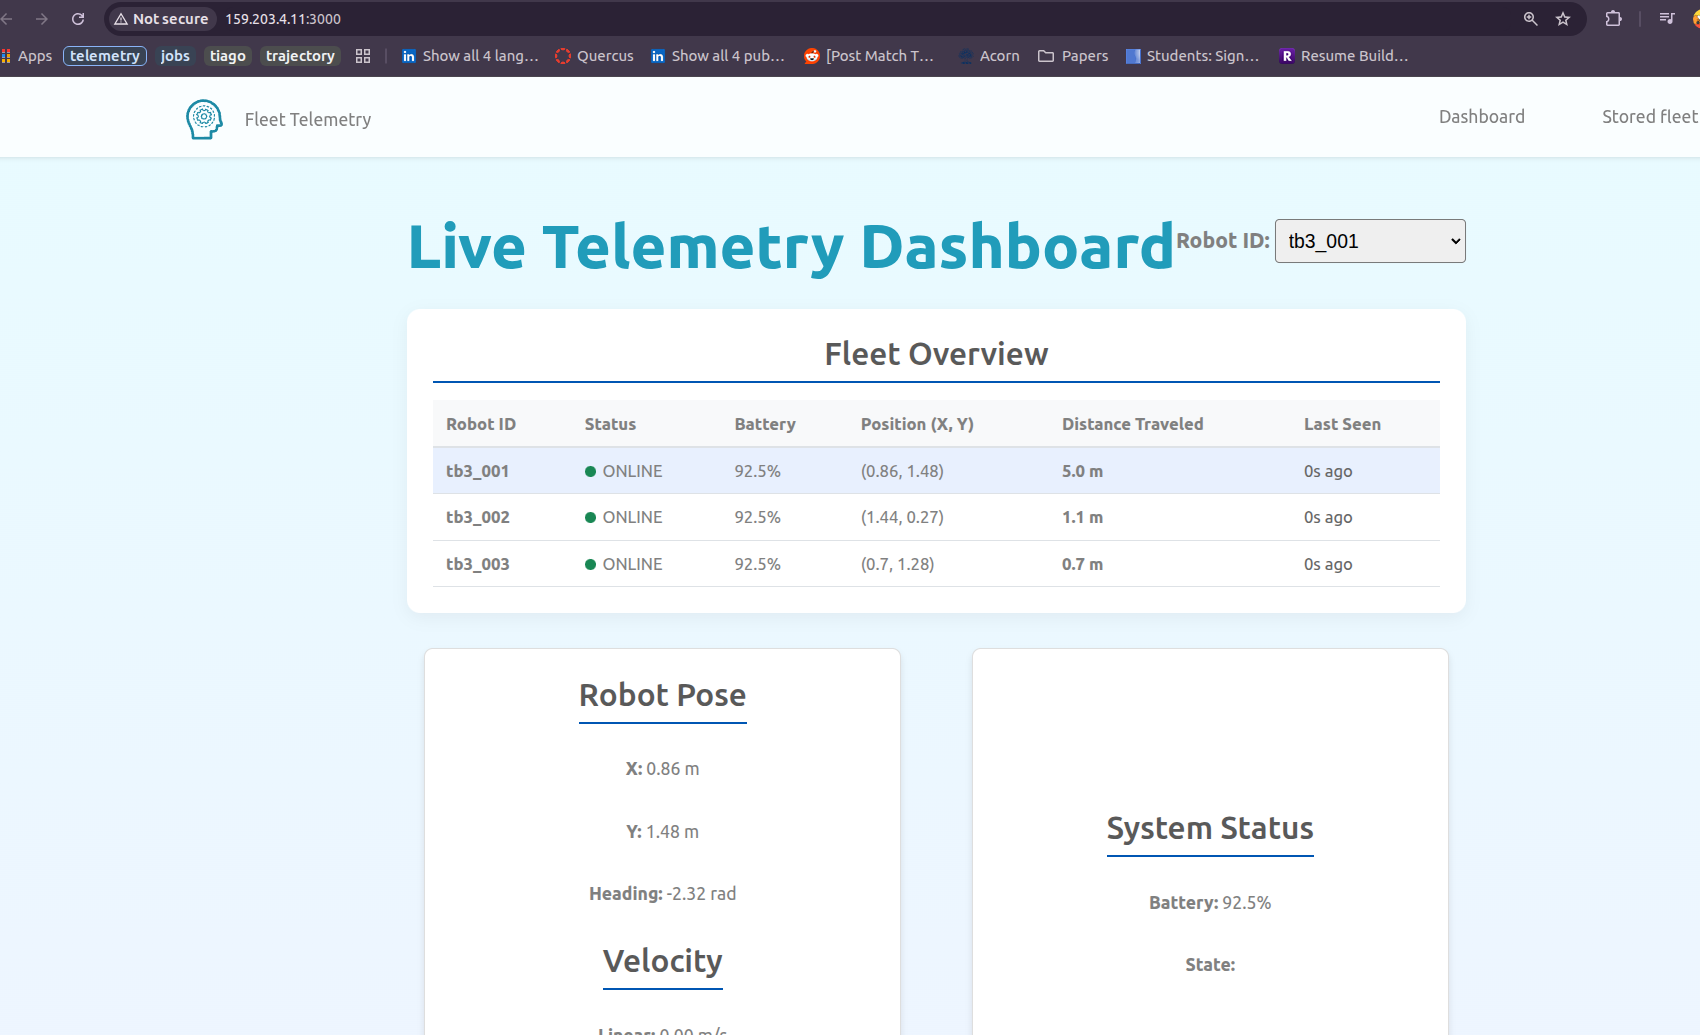This screenshot has width=1700, height=1035.
Task: Open the Apps grid in bookmarks bar
Action: 27,56
